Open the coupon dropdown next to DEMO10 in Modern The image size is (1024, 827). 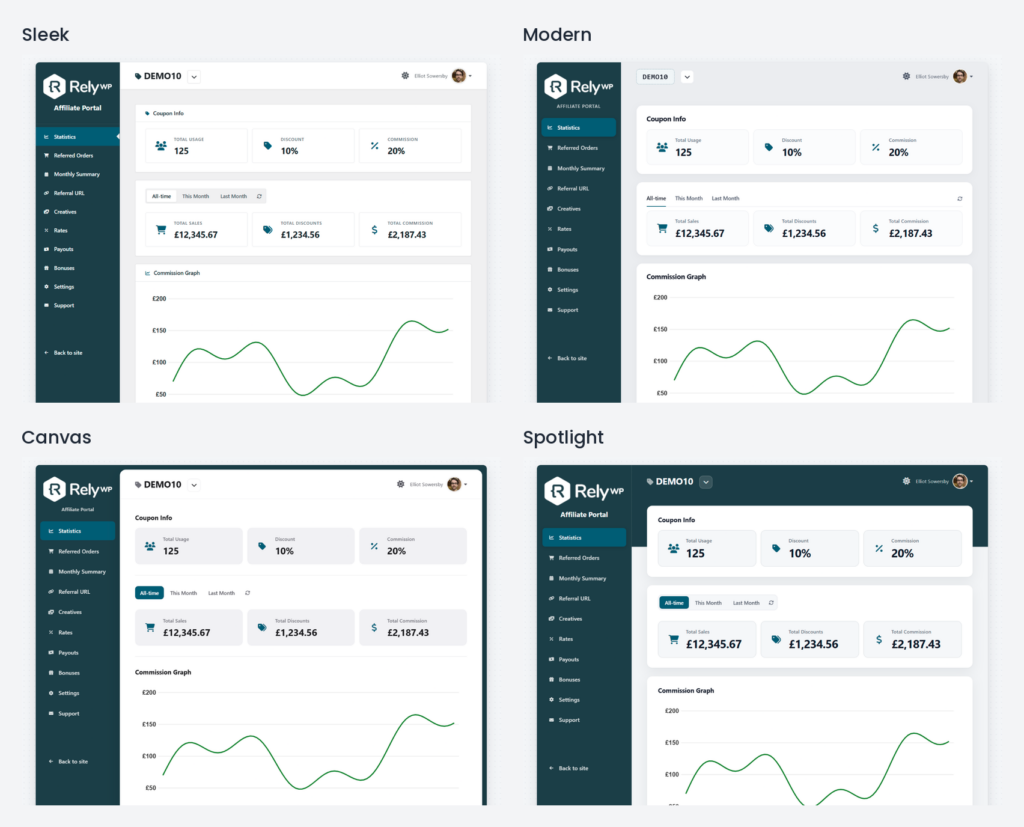(x=687, y=77)
